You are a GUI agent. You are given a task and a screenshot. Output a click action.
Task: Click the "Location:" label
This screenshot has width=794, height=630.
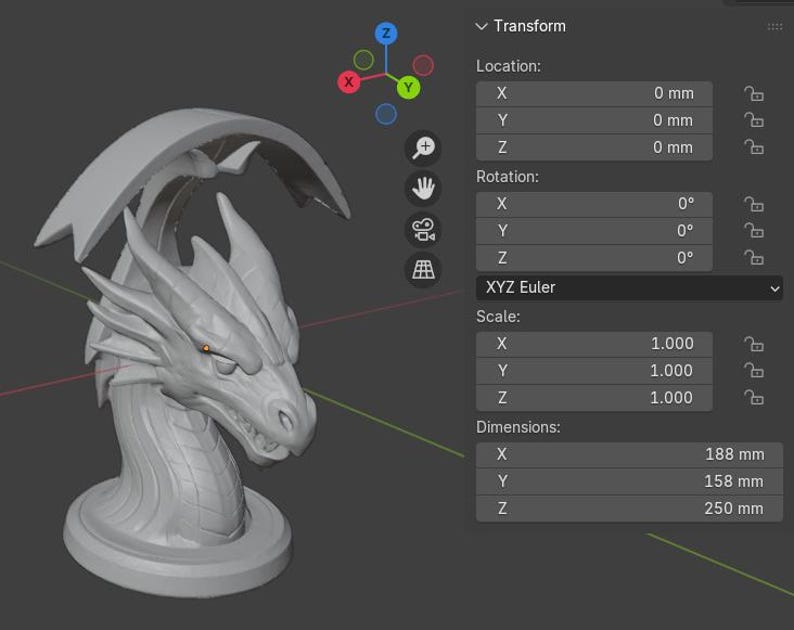click(508, 66)
